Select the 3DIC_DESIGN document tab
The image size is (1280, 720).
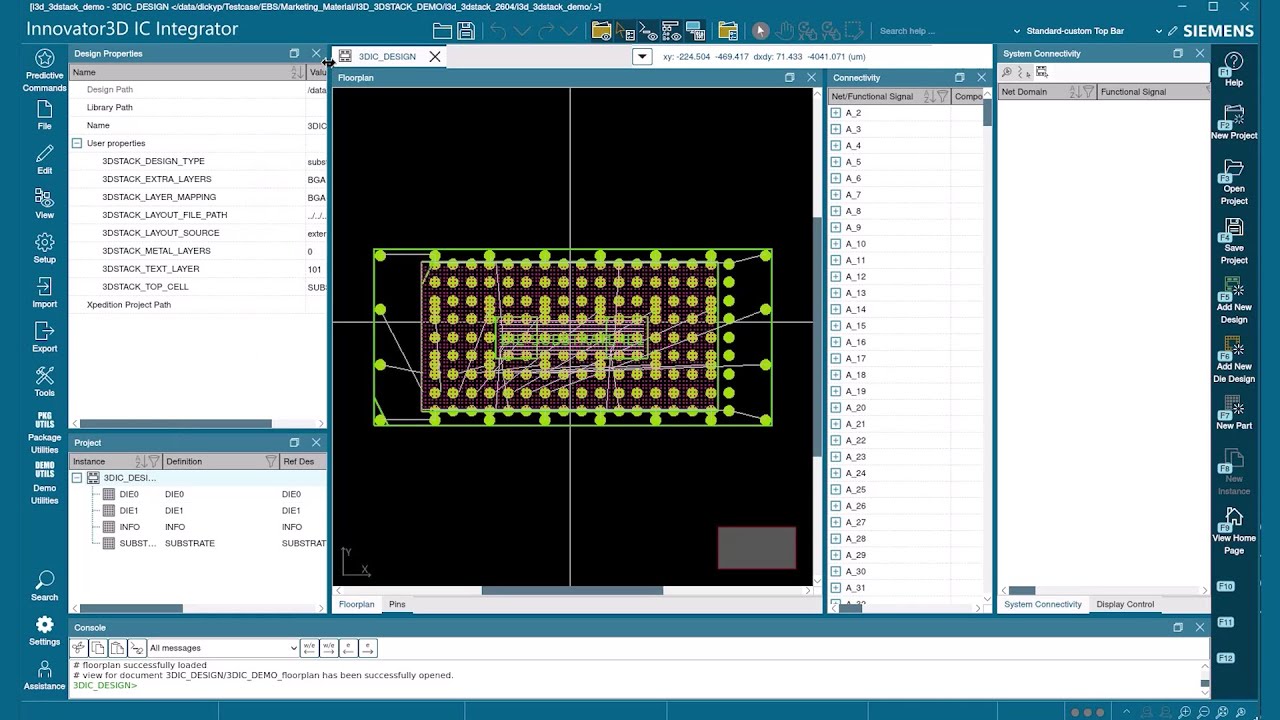387,57
